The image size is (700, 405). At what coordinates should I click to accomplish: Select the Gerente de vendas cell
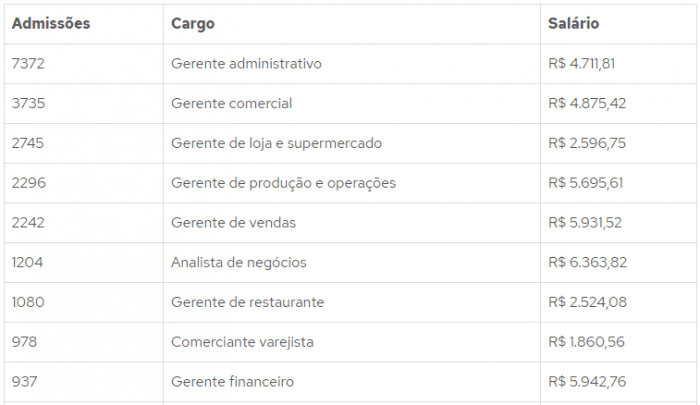click(233, 222)
